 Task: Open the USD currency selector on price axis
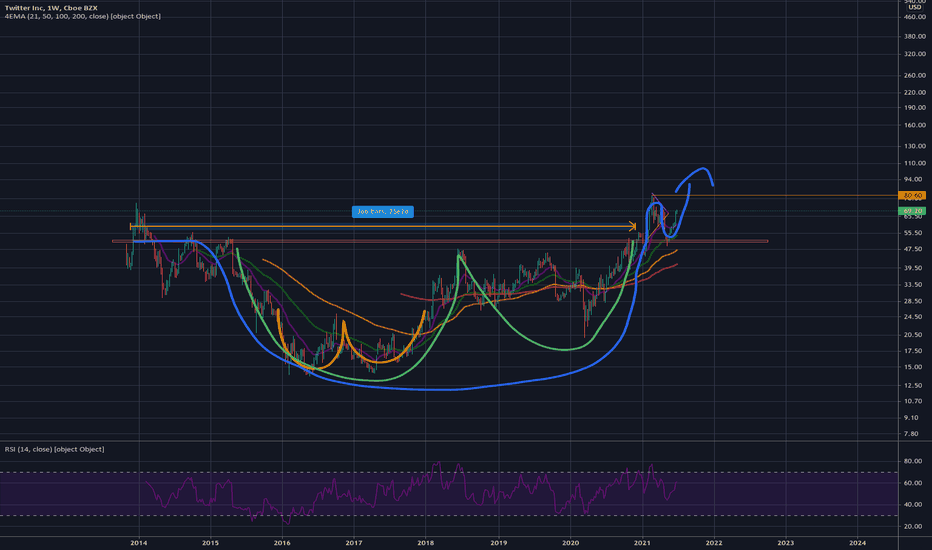tap(914, 7)
